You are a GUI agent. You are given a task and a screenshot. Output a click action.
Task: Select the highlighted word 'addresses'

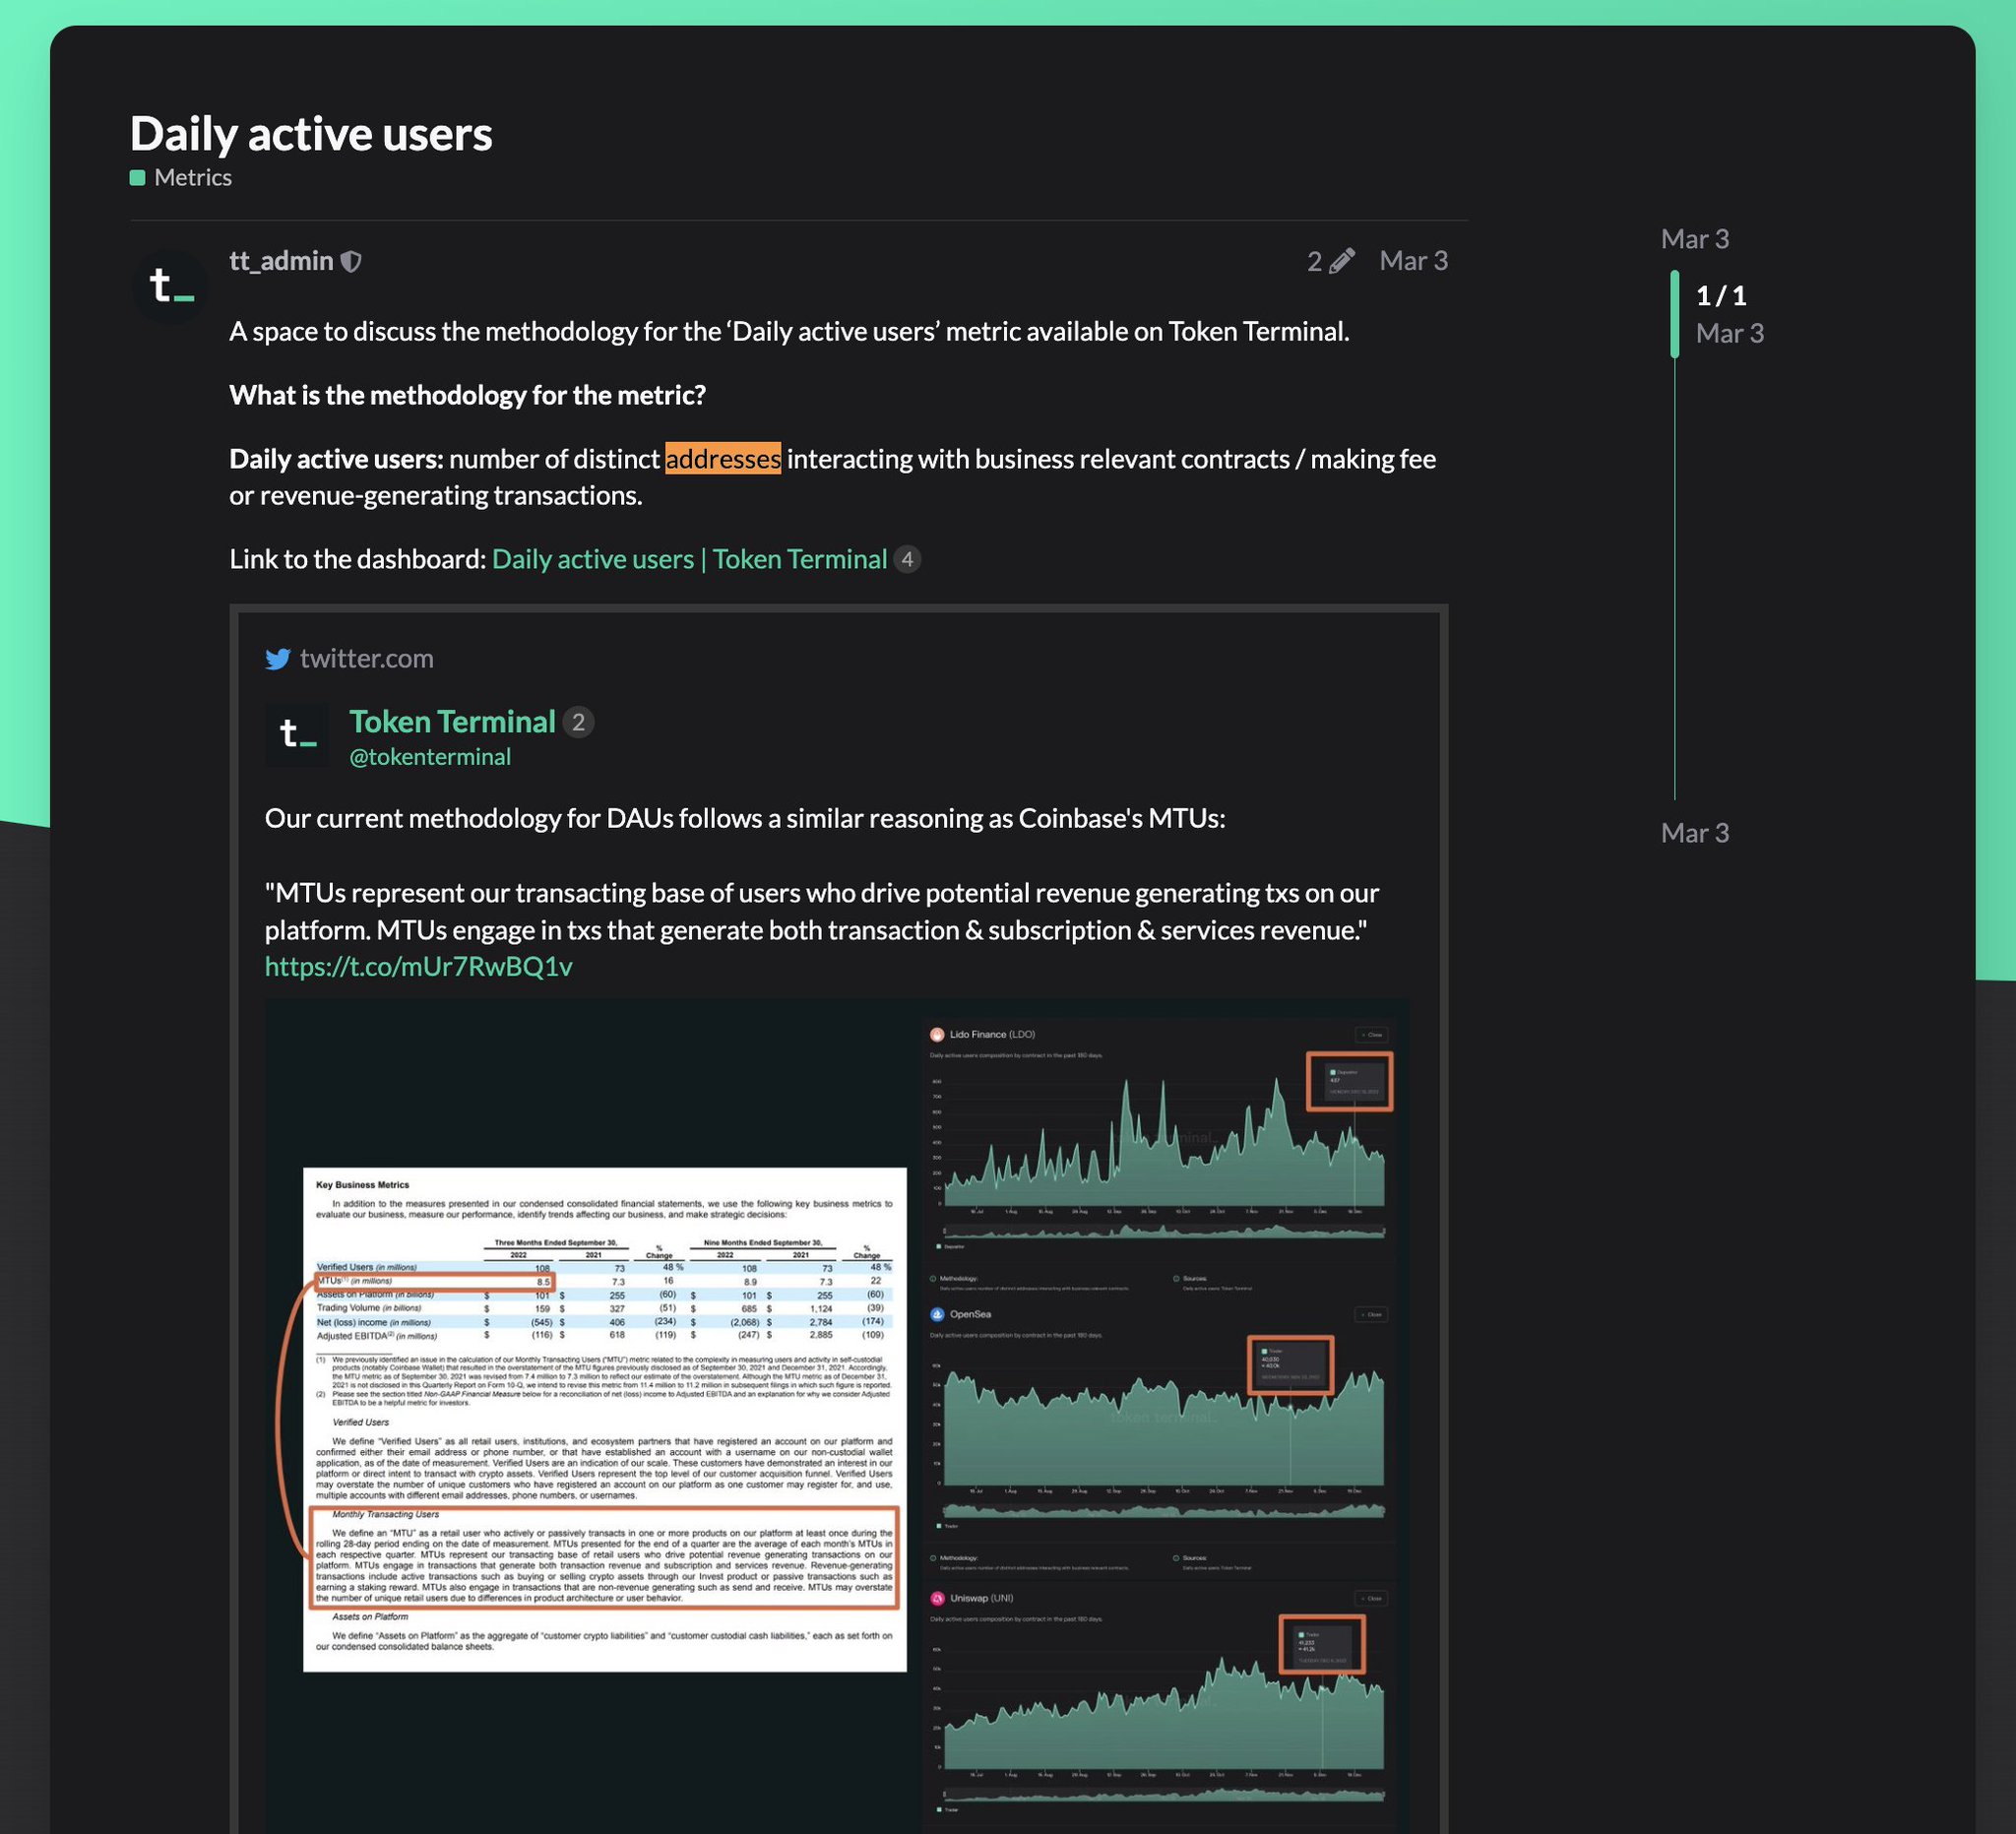pyautogui.click(x=723, y=459)
